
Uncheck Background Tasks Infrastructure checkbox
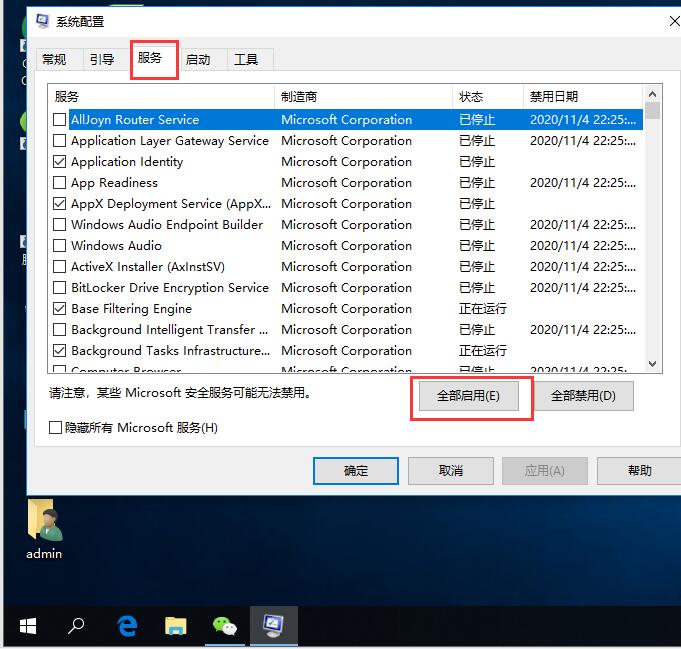pyautogui.click(x=60, y=351)
